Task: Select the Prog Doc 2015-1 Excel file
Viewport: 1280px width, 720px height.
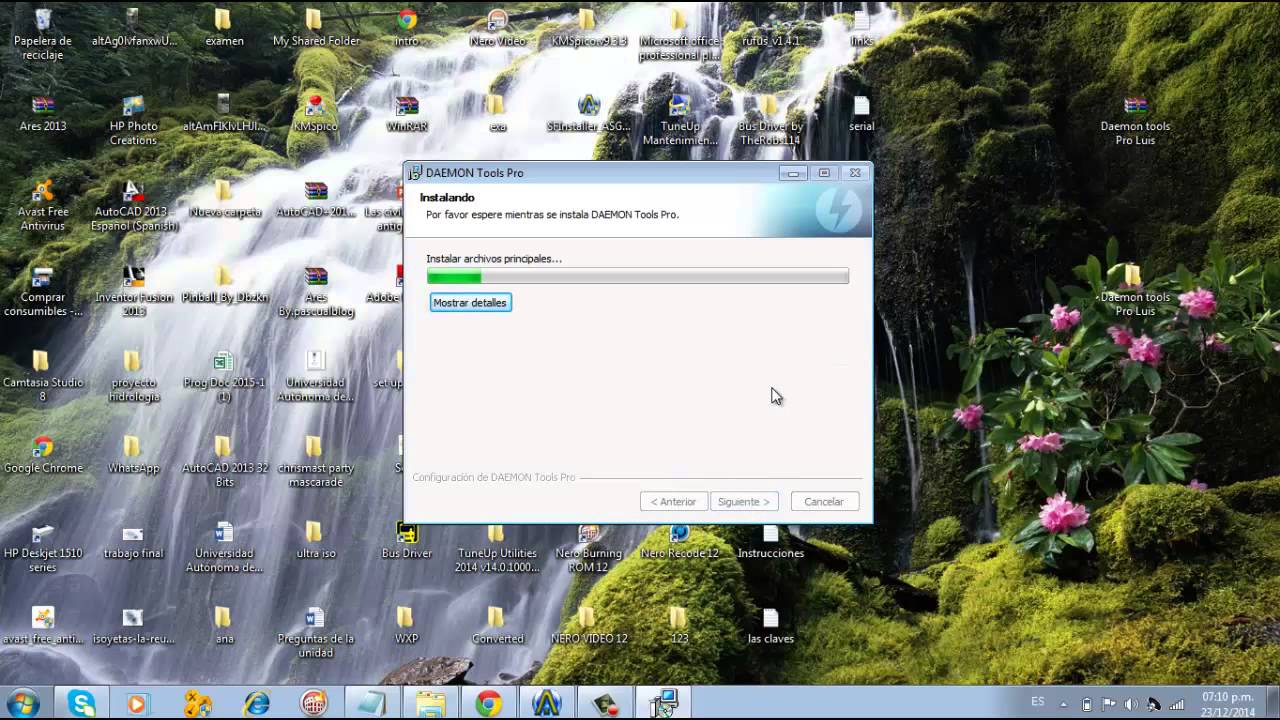Action: [x=224, y=376]
